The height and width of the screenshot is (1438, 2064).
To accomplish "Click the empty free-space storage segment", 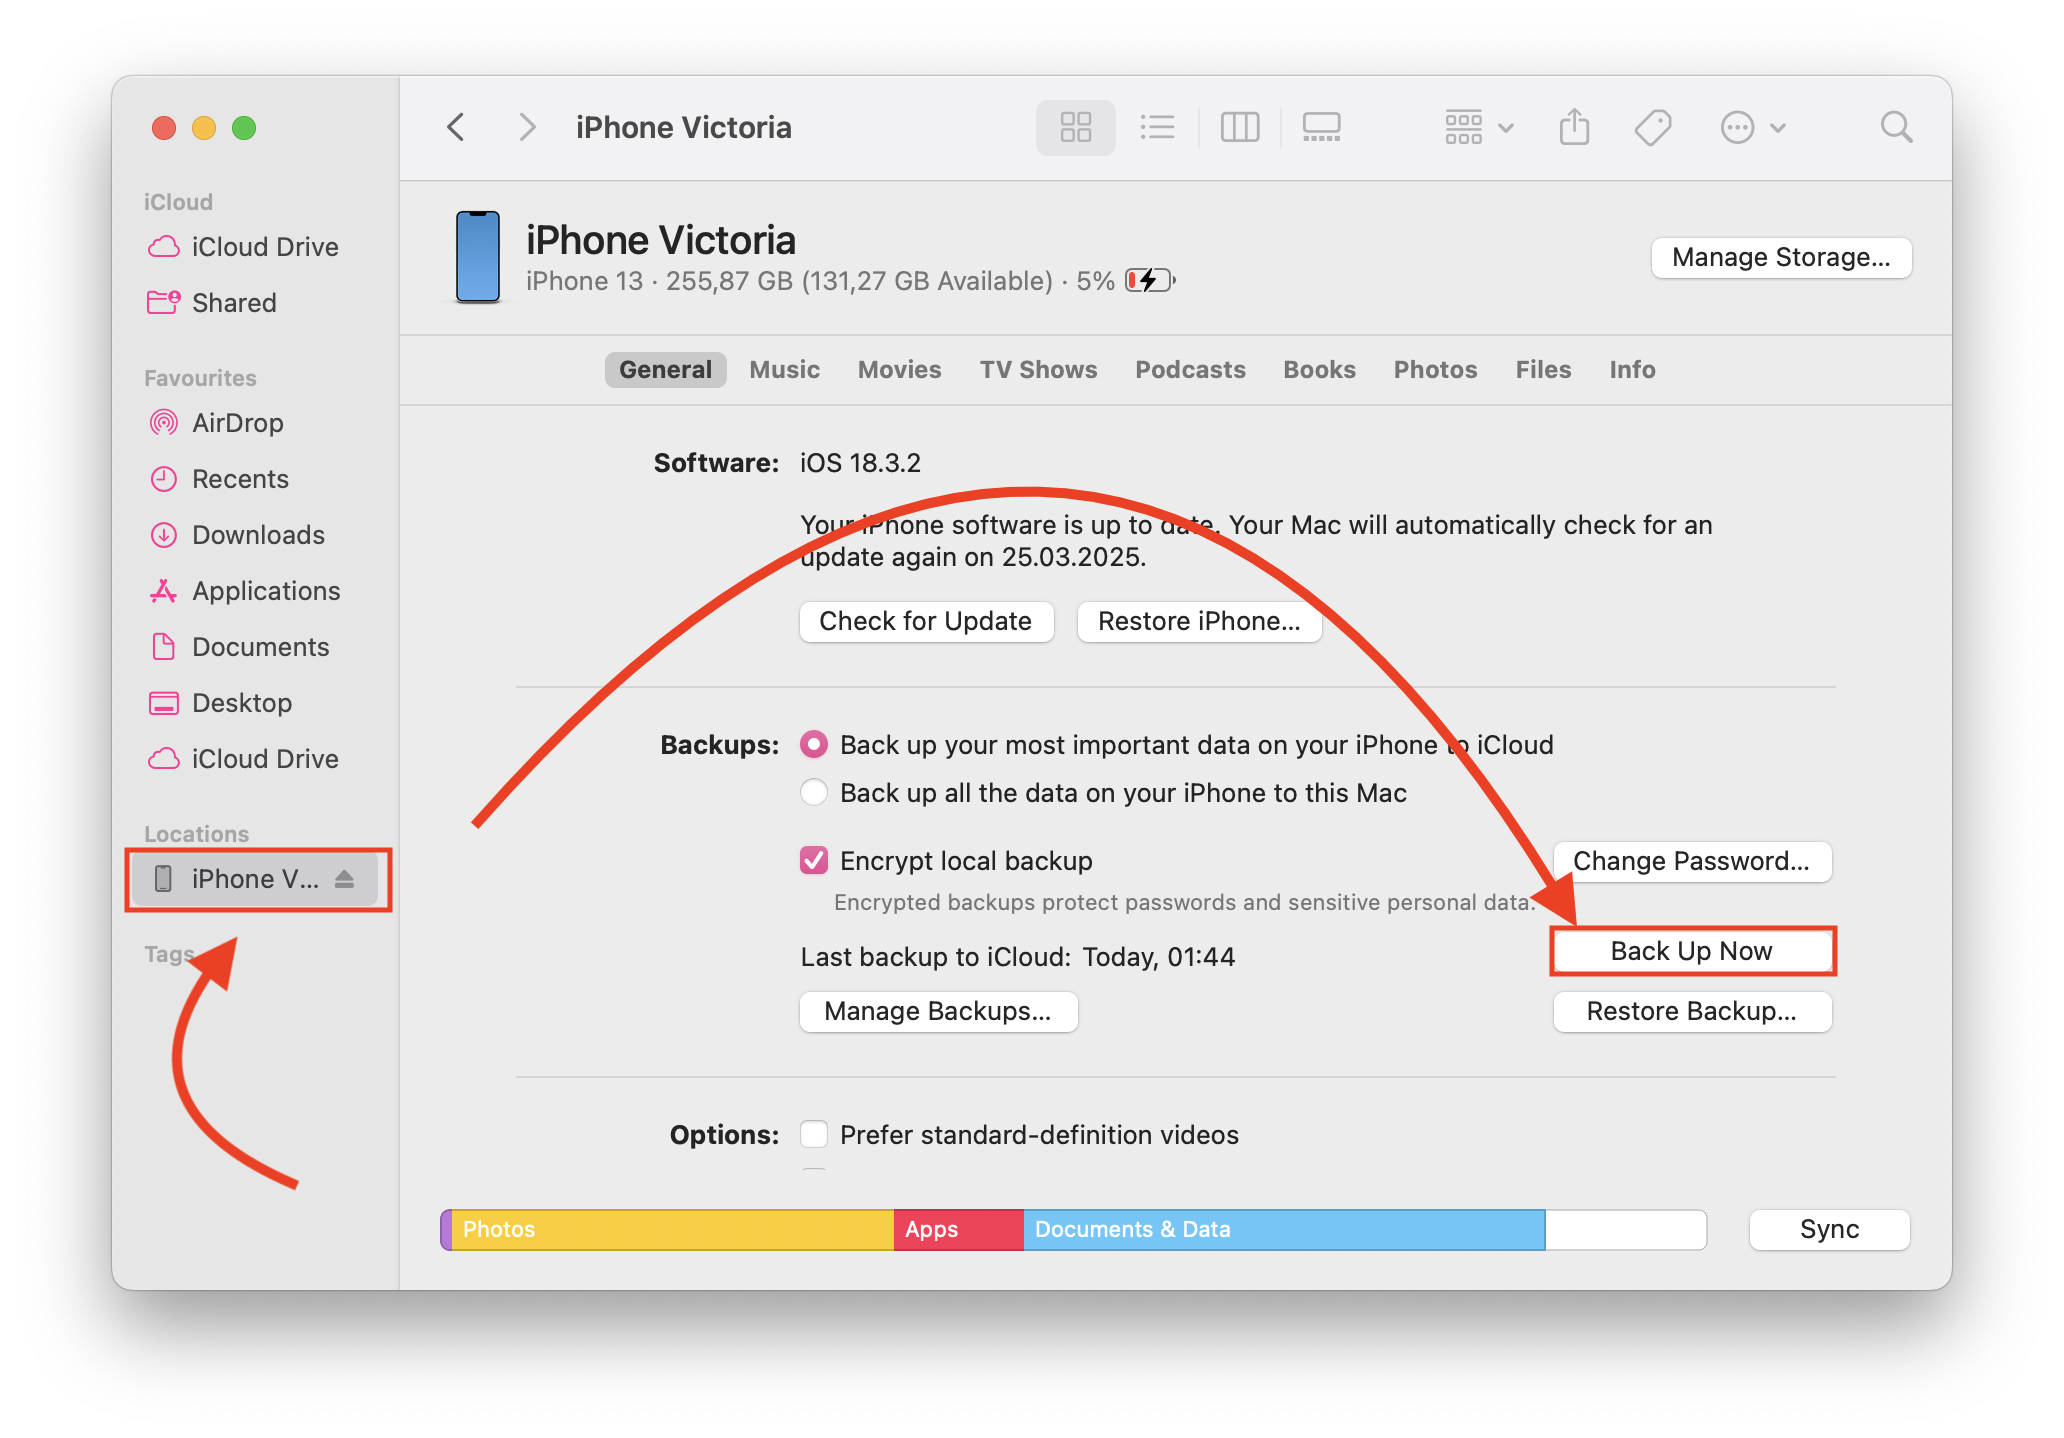I will tap(1625, 1230).
